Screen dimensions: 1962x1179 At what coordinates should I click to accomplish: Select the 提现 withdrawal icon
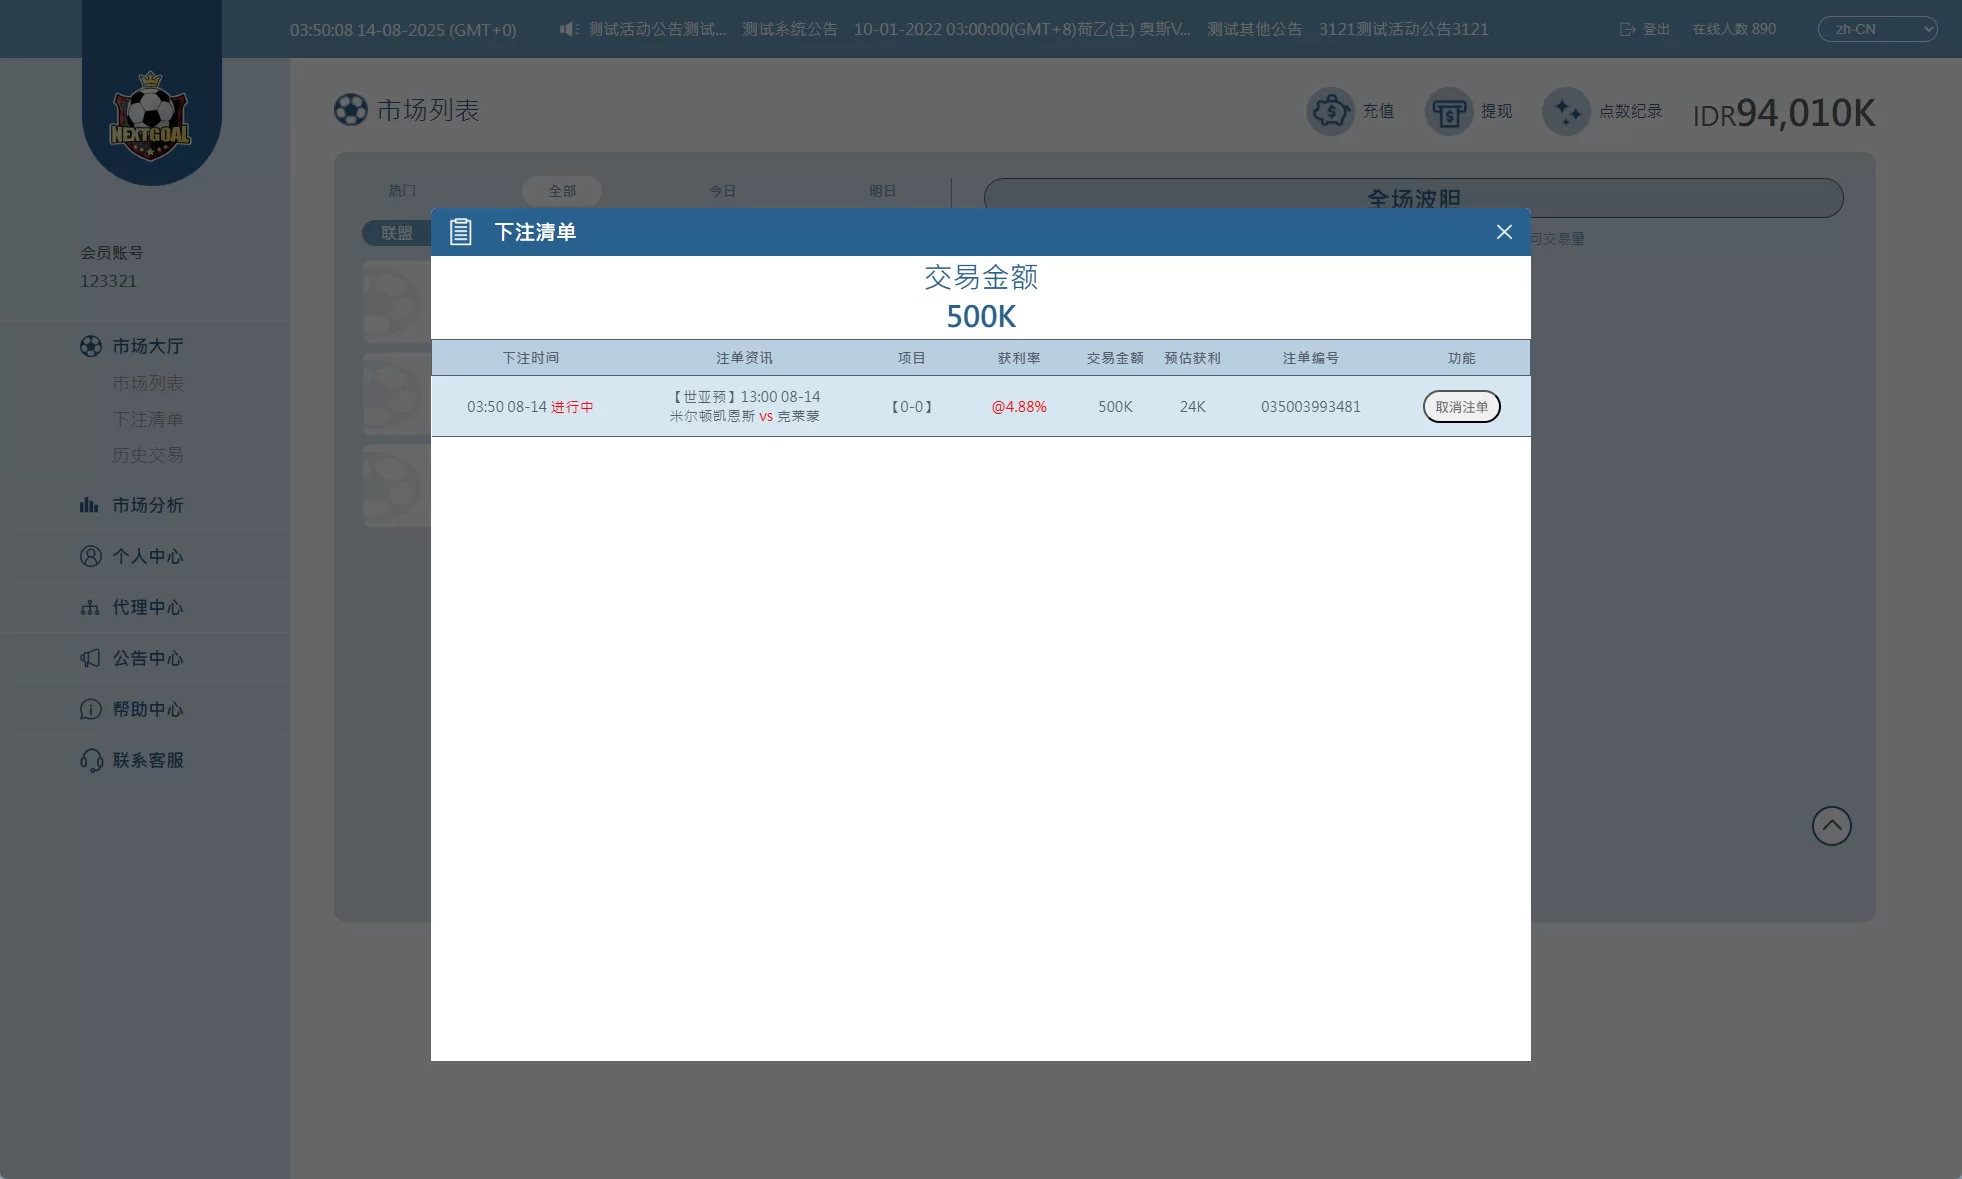1448,111
